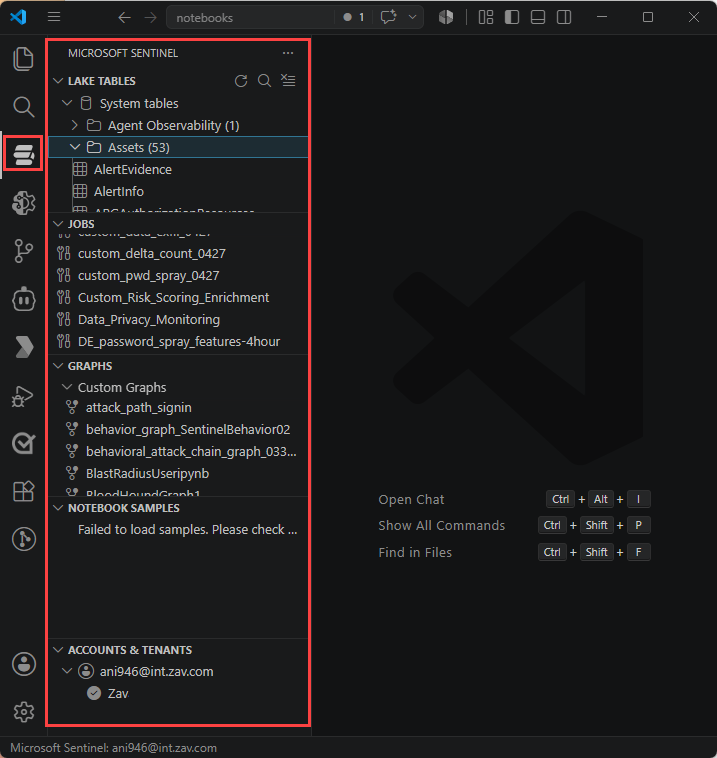
Task: Click the agent sessions indicator showing 1
Action: click(354, 17)
